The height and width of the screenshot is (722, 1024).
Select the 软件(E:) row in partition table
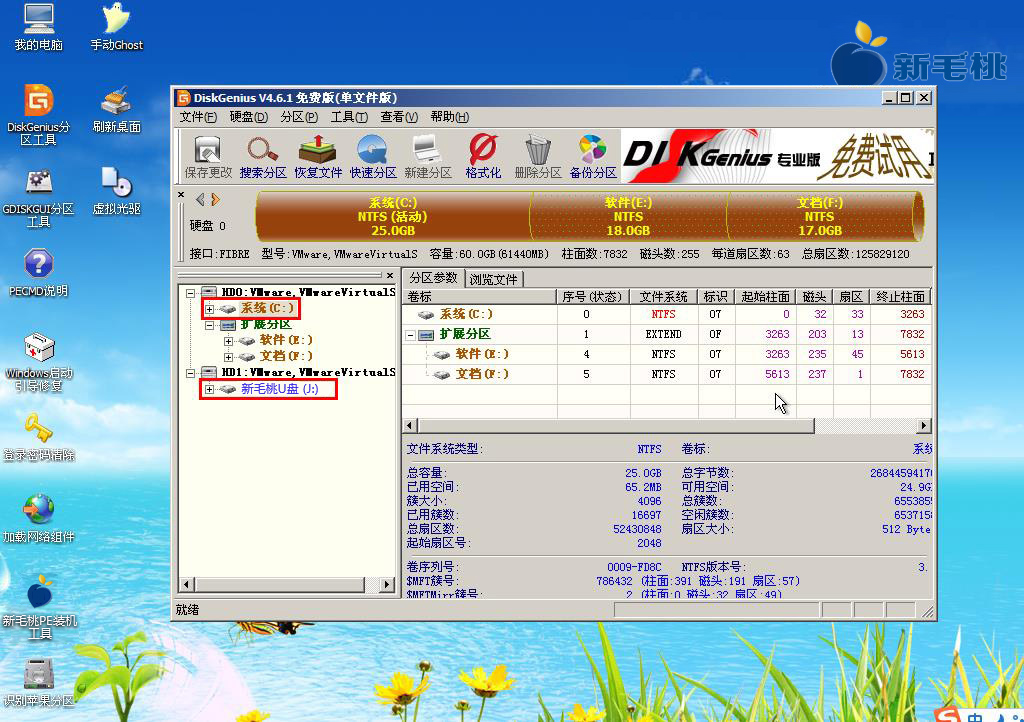(x=666, y=354)
